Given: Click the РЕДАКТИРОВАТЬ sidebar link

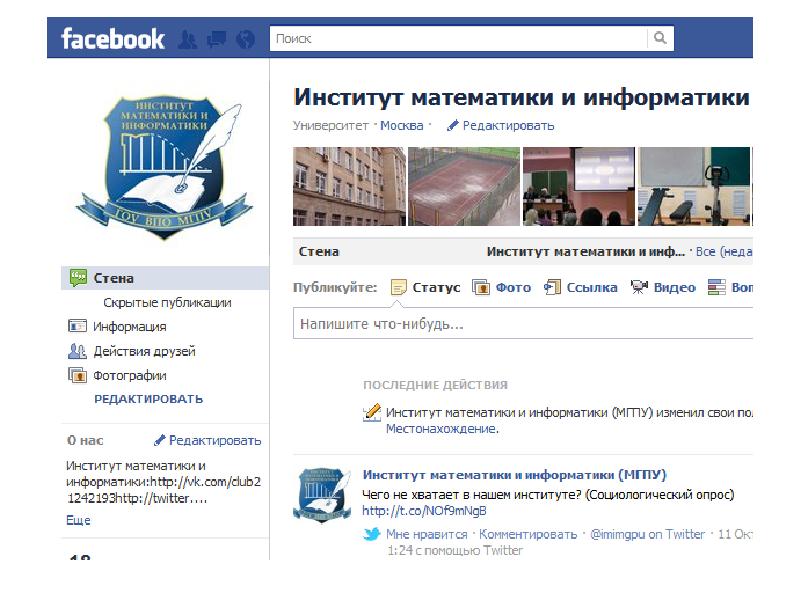Looking at the screenshot, I should [148, 399].
